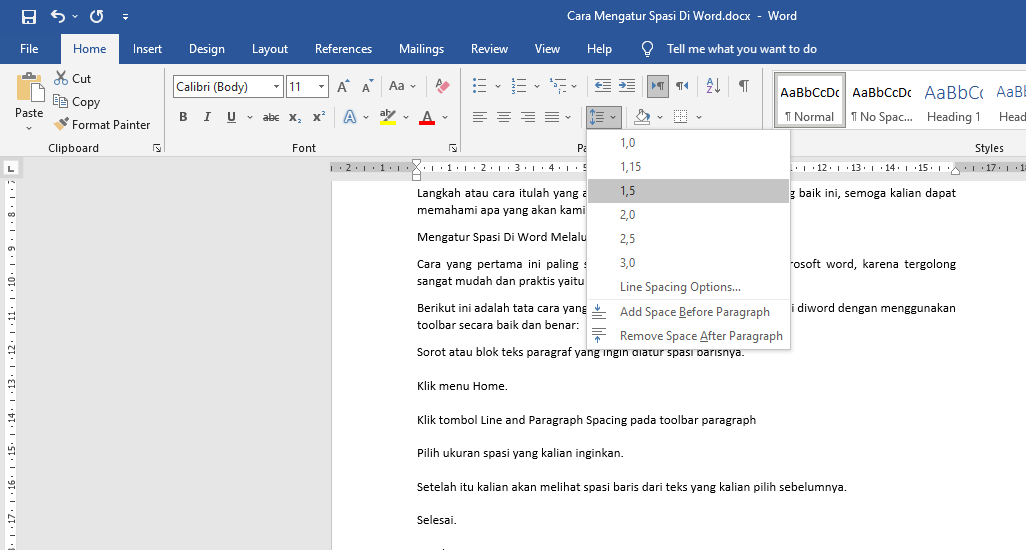The width and height of the screenshot is (1026, 550).
Task: Open the Borders button
Action: (x=681, y=117)
